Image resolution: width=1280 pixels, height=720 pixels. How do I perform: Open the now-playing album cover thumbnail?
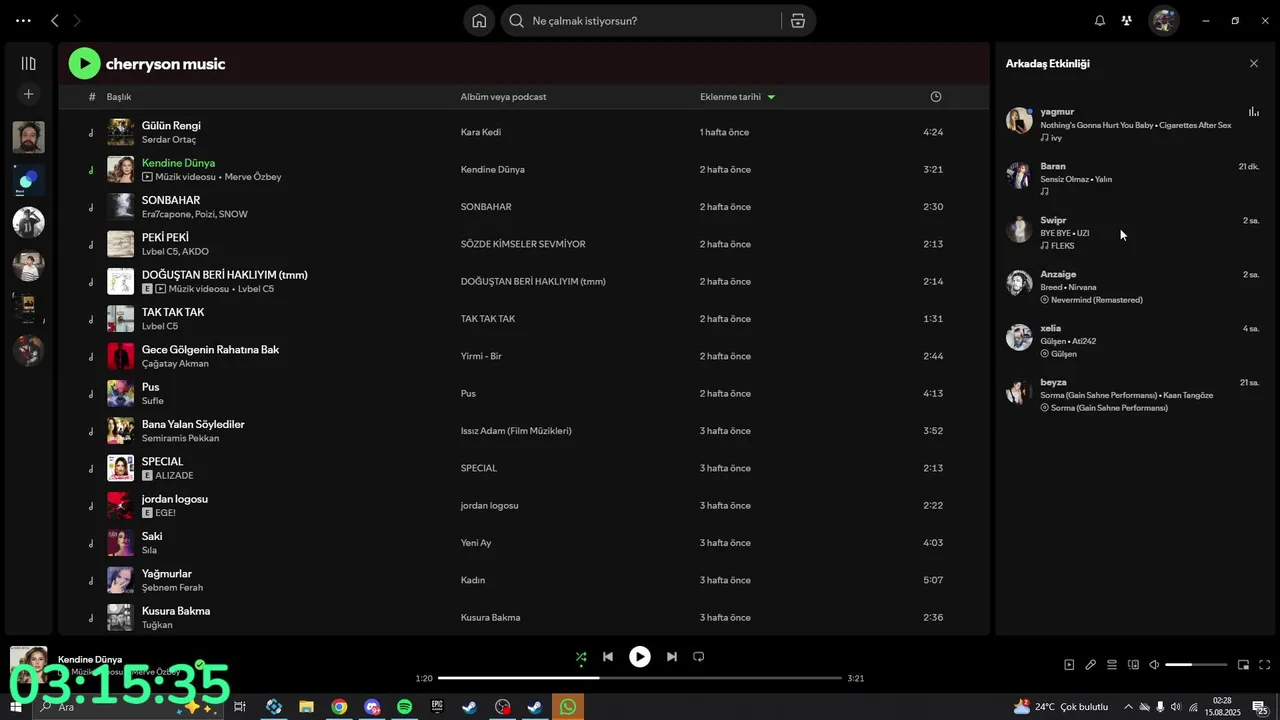point(28,664)
